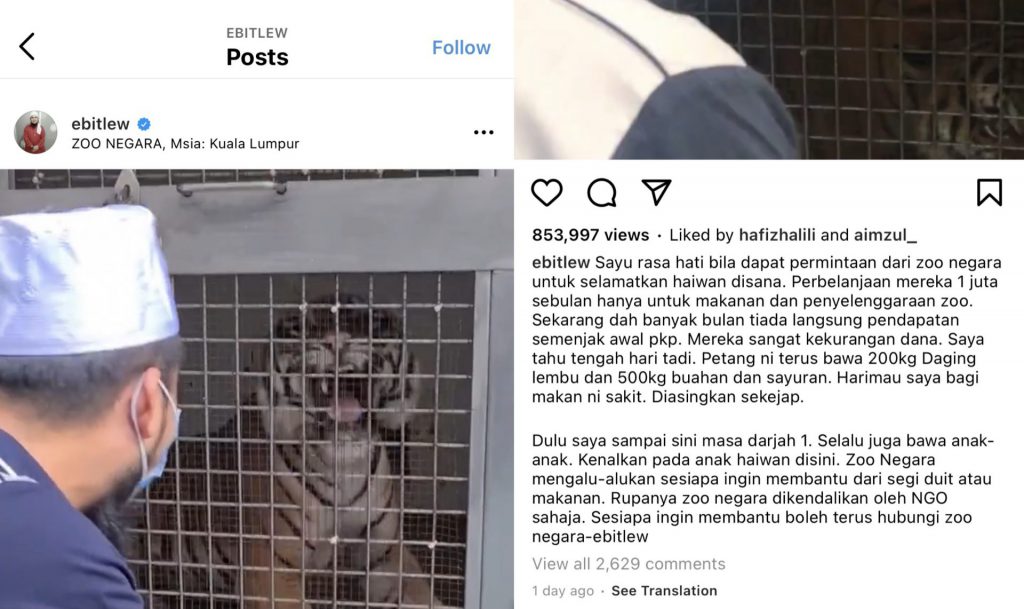
Task: Open ZOO NEGARA location tag
Action: coord(185,144)
